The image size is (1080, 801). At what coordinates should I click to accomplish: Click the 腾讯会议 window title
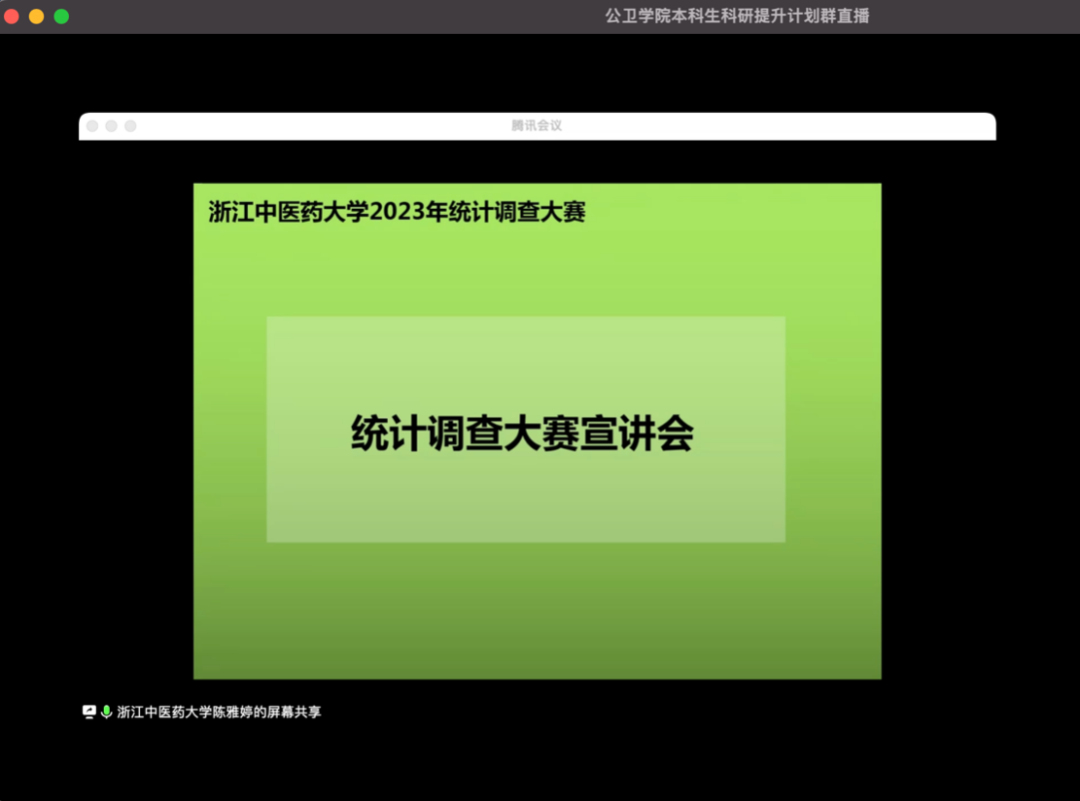pyautogui.click(x=536, y=126)
